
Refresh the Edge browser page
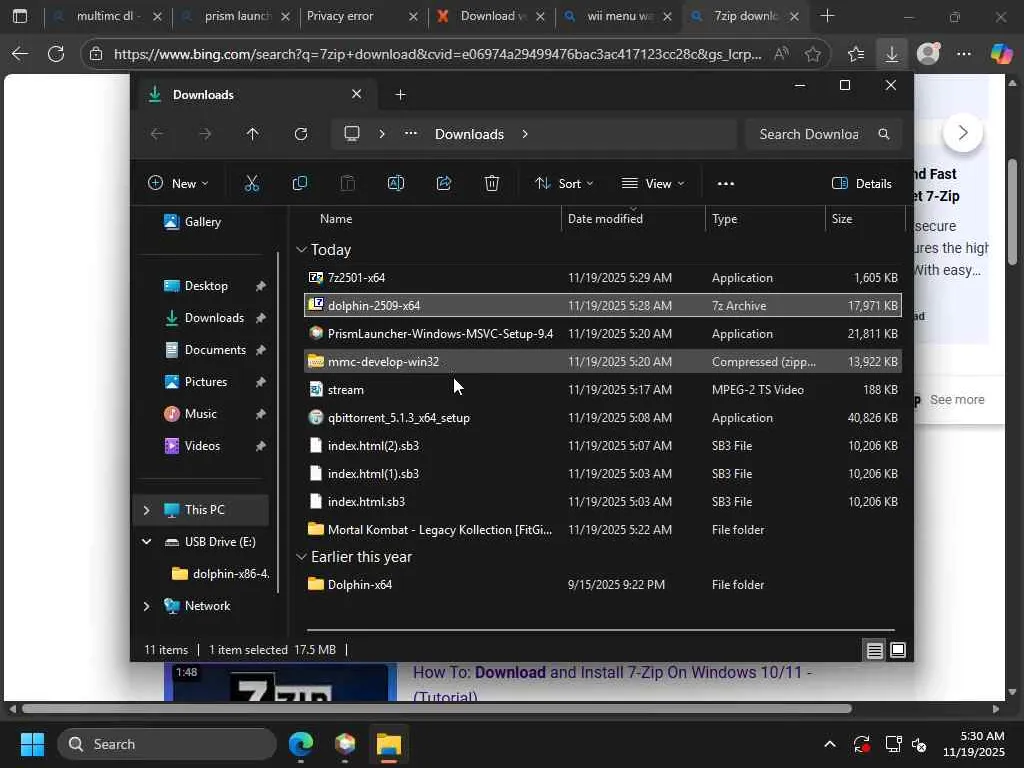pyautogui.click(x=56, y=54)
